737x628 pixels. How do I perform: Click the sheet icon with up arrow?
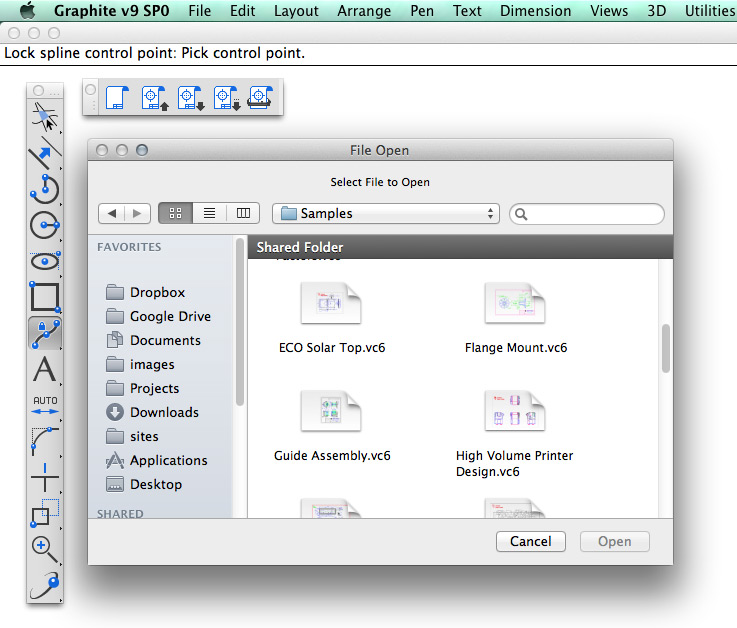tap(155, 98)
